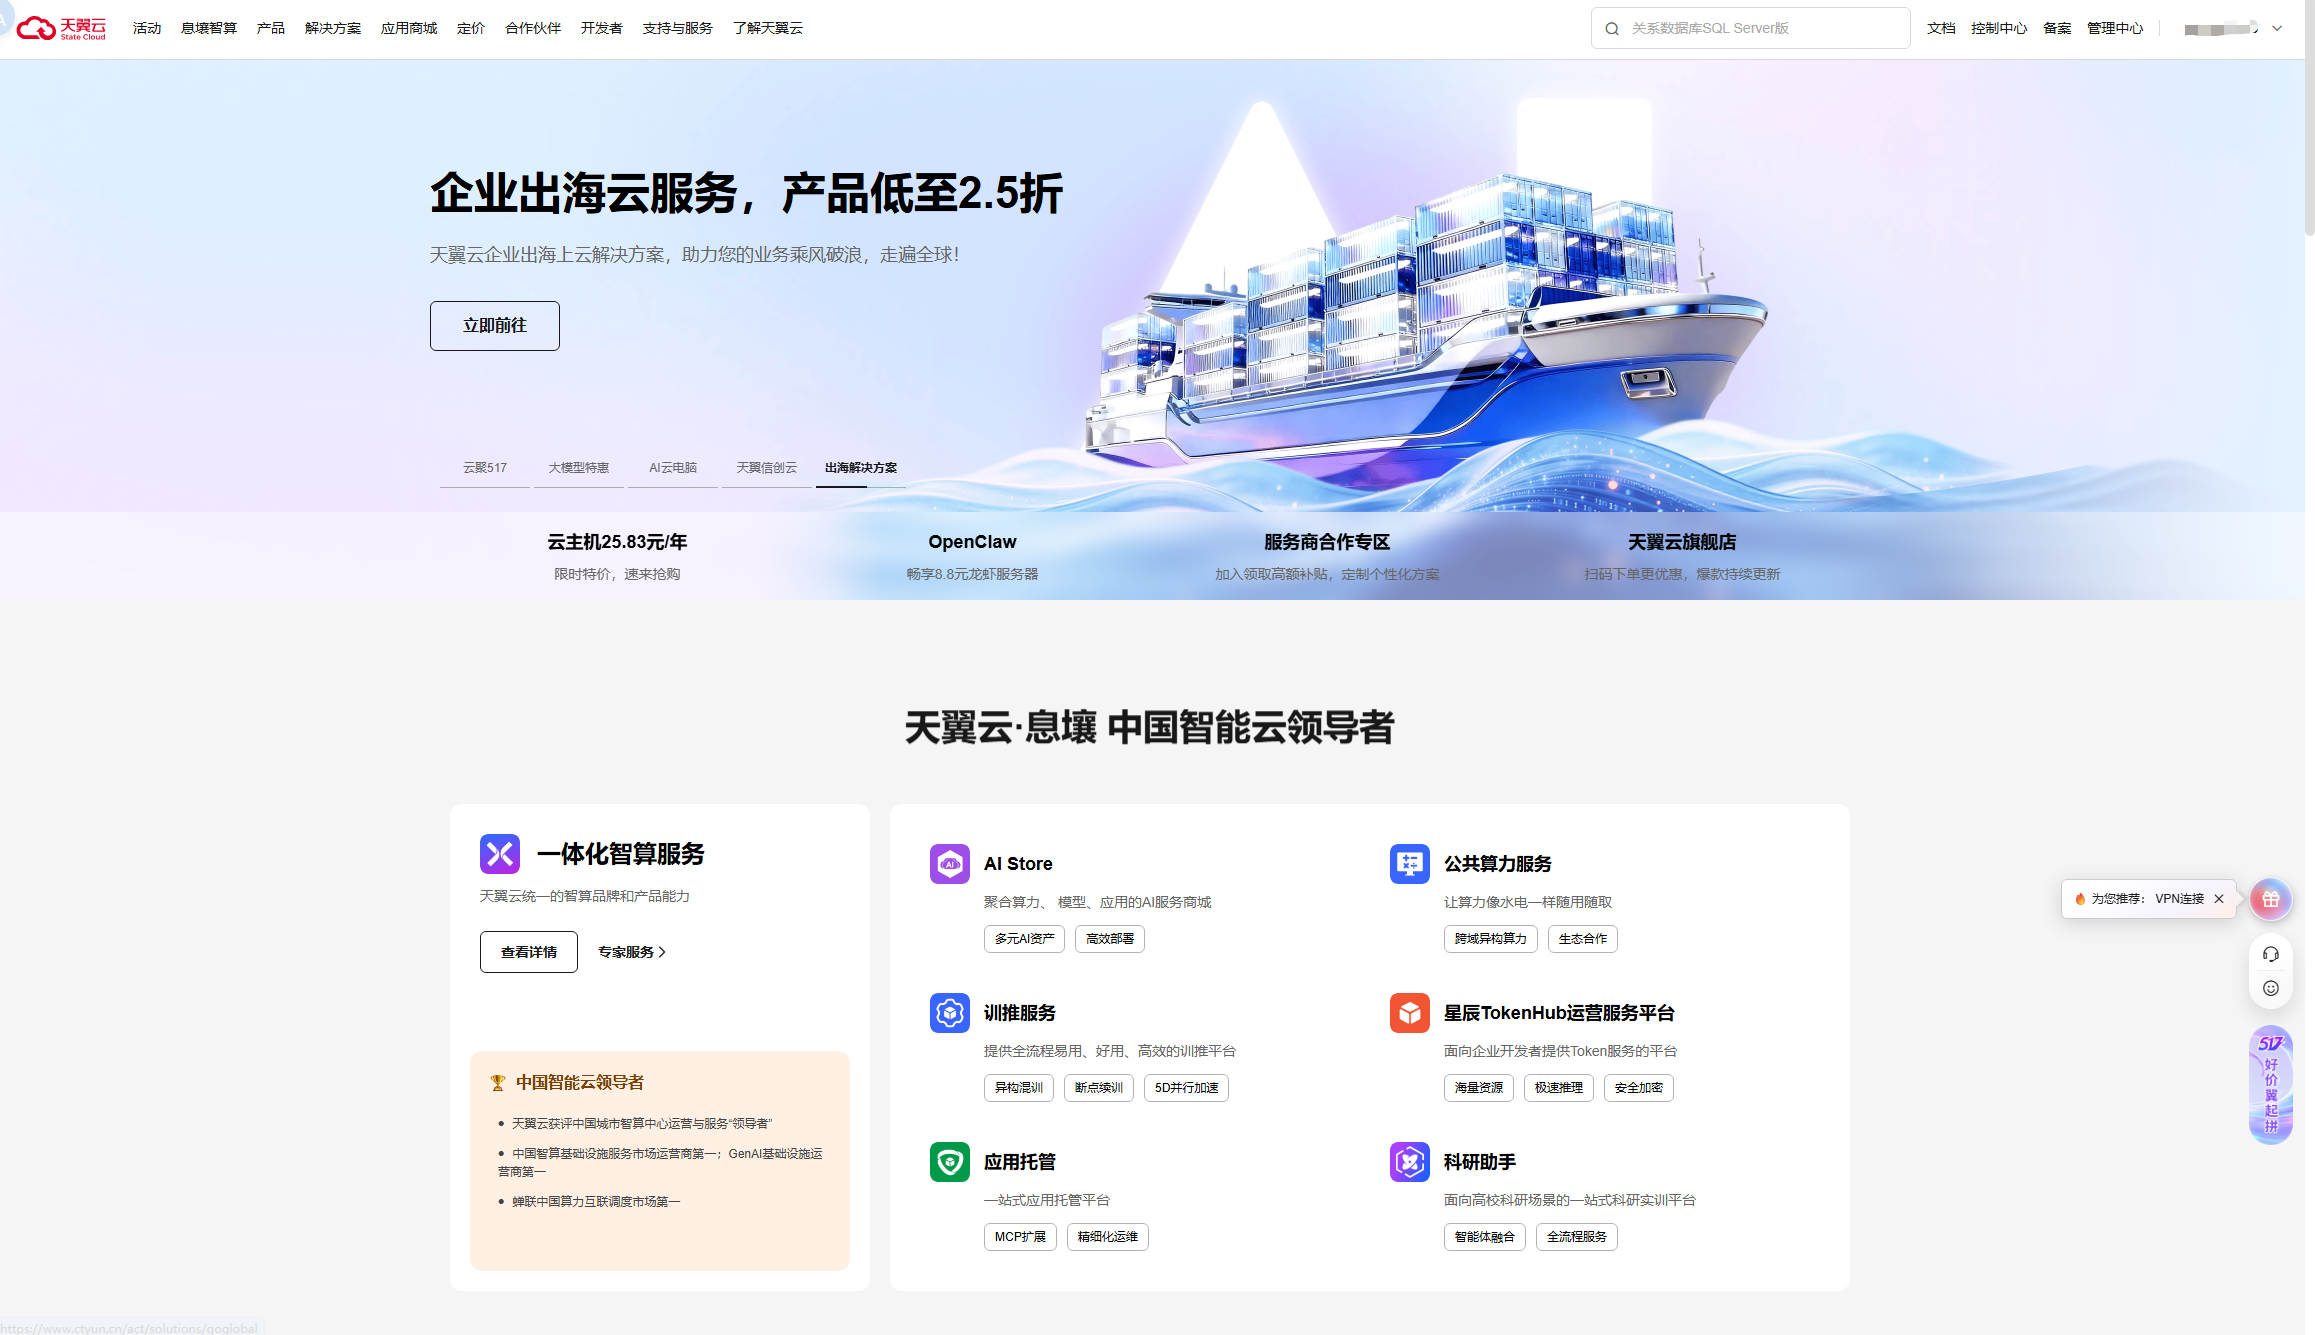Expand the user account dropdown arrow
Viewport: 2315px width, 1335px height.
(x=2277, y=29)
